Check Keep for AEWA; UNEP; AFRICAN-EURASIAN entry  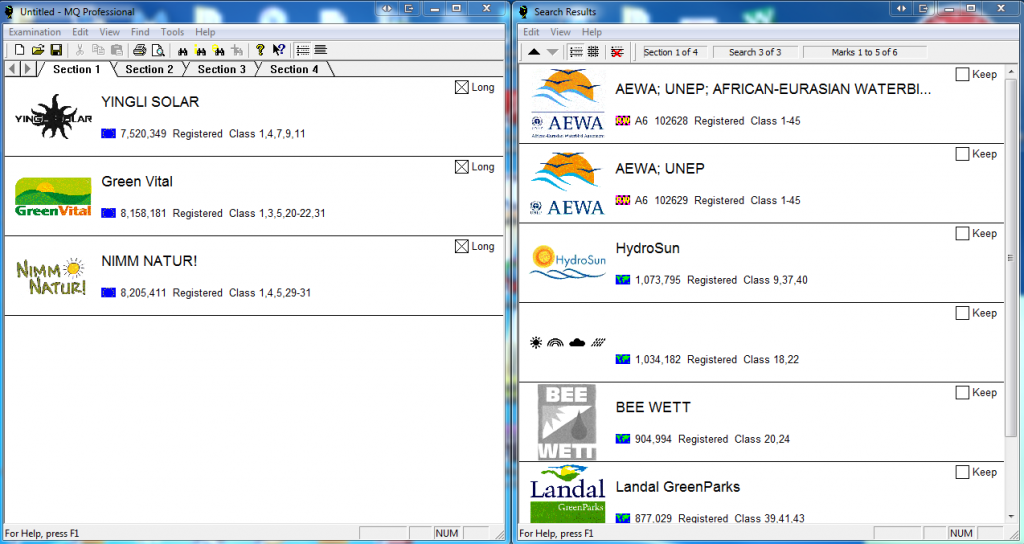click(962, 74)
